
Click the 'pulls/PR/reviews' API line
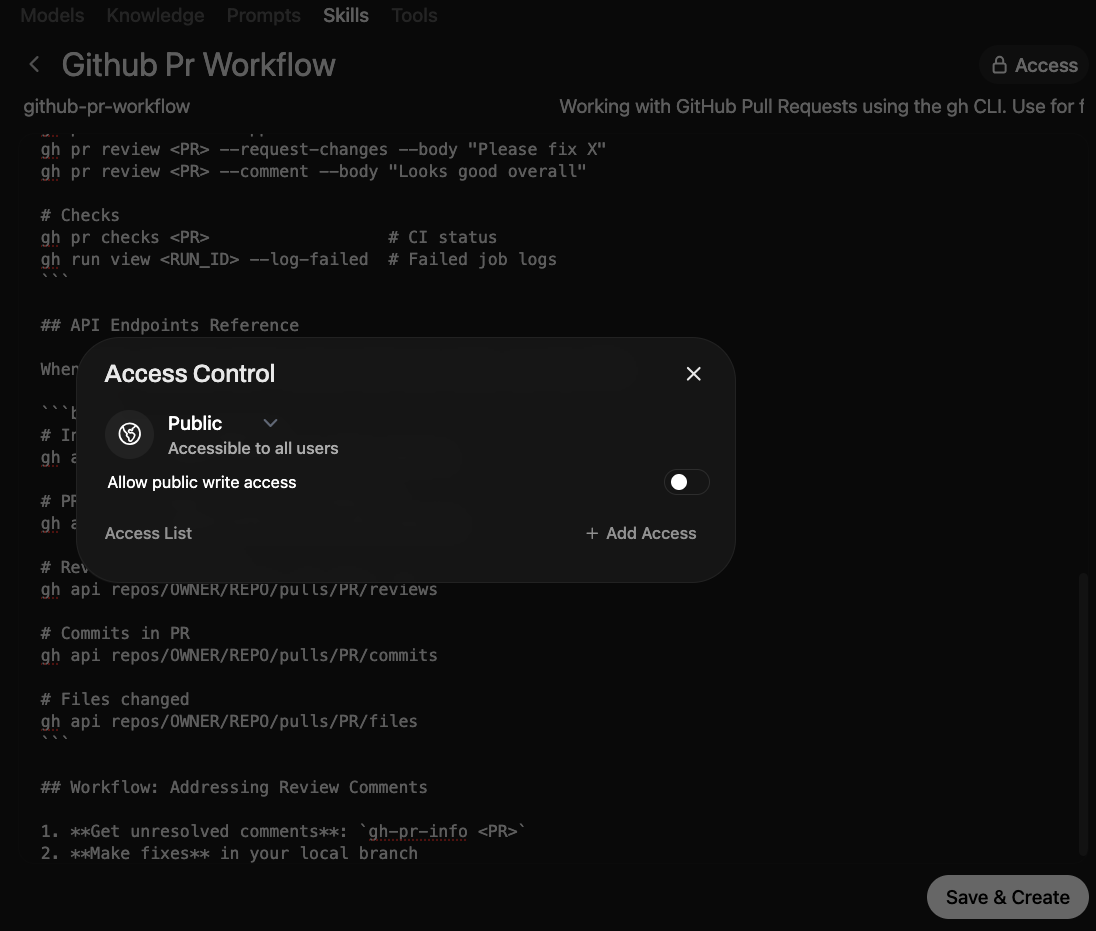click(239, 590)
